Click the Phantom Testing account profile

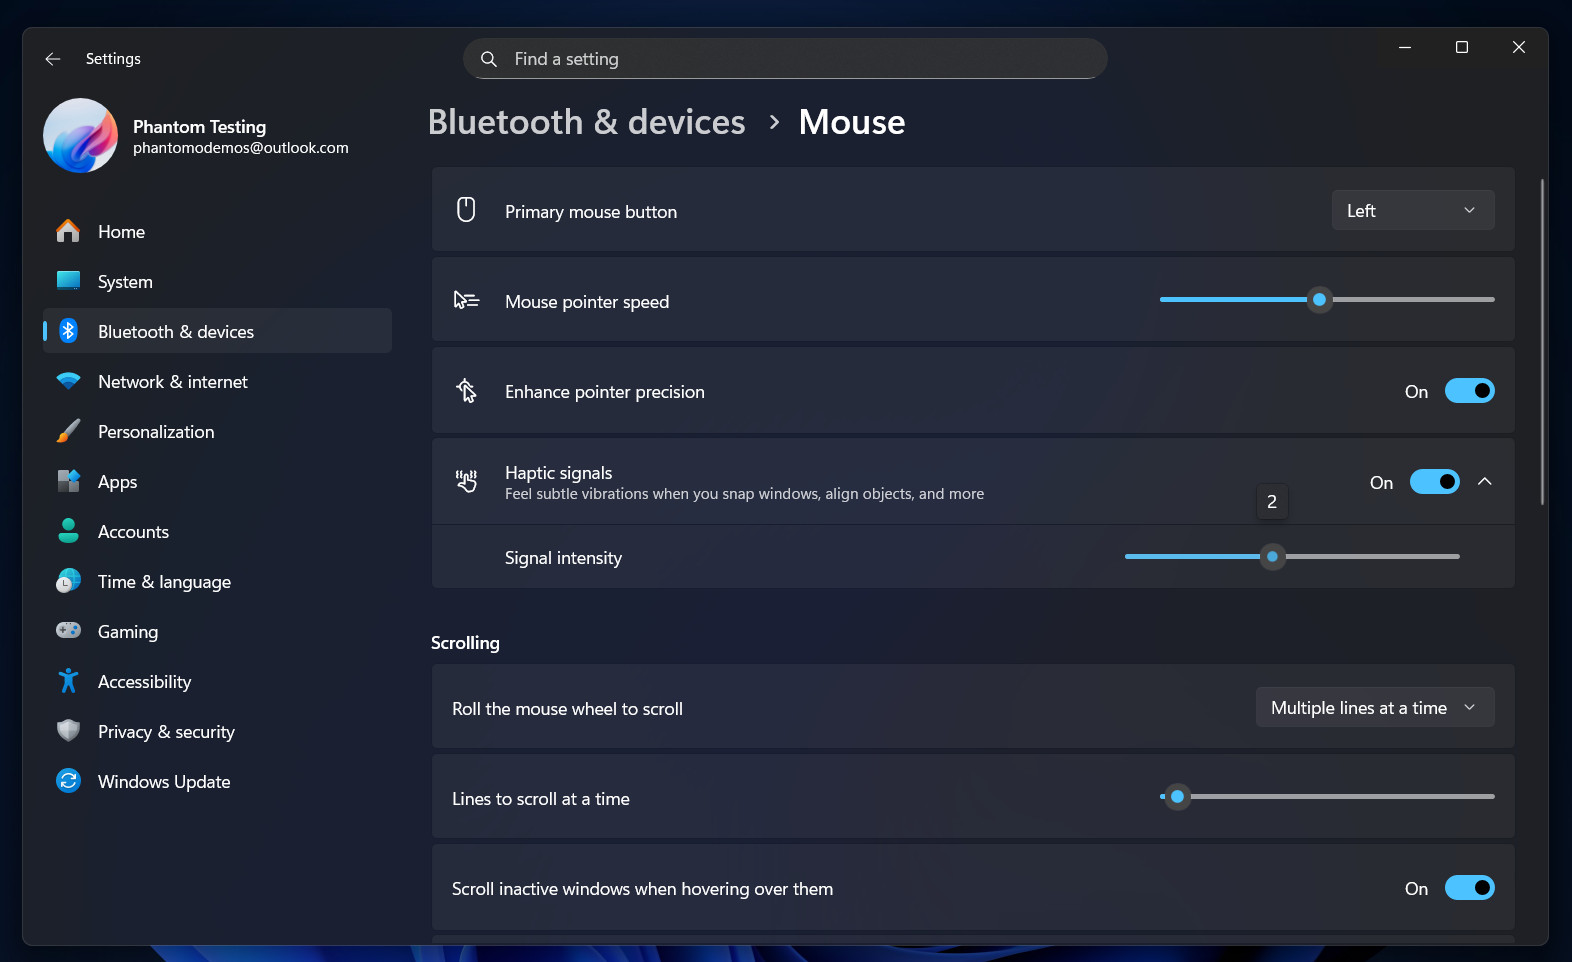point(200,136)
